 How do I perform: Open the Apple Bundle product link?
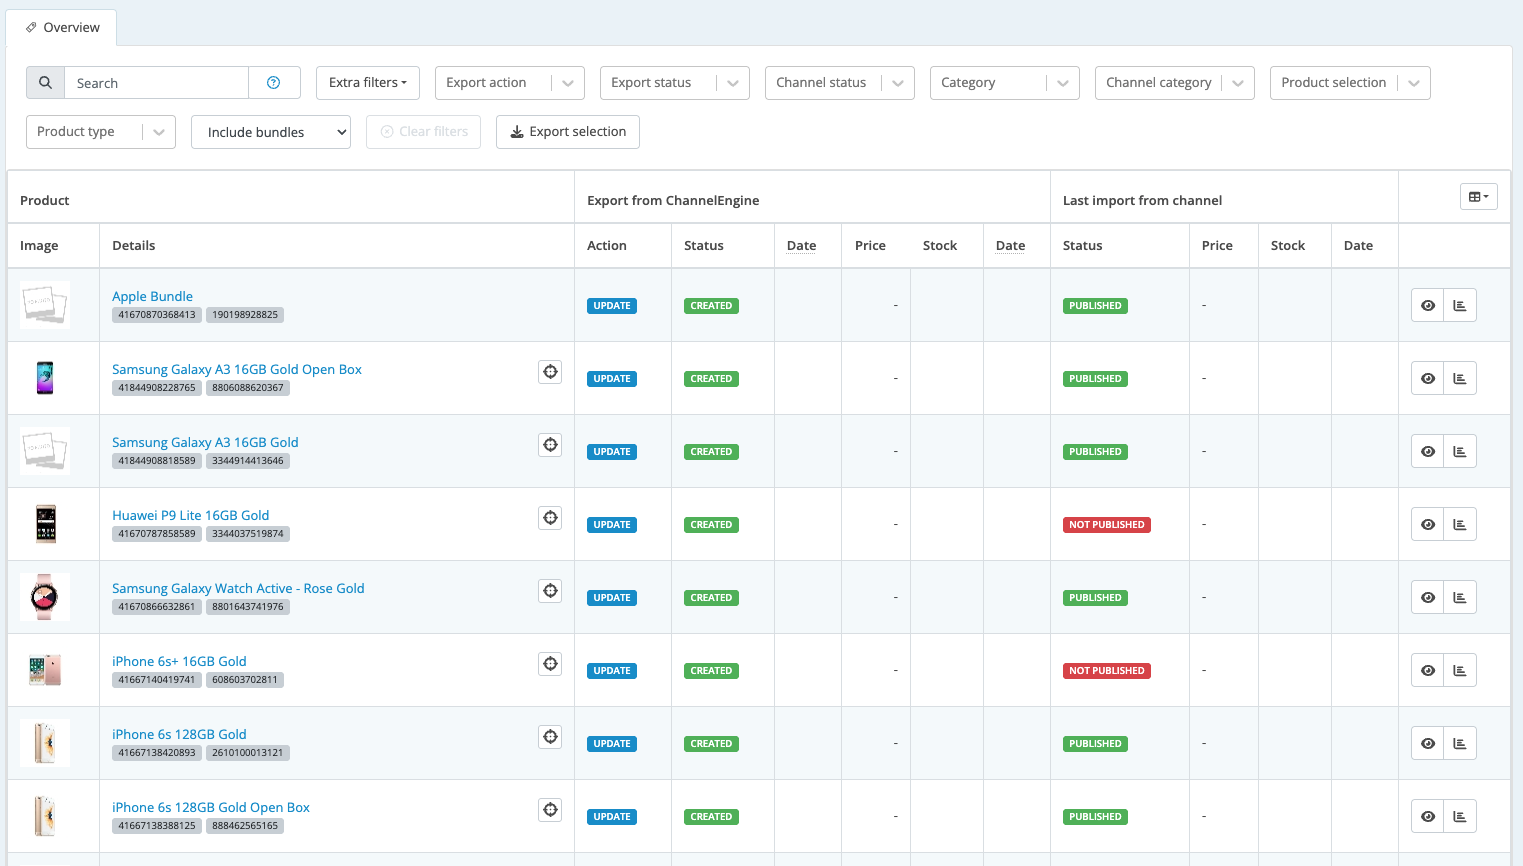click(152, 297)
